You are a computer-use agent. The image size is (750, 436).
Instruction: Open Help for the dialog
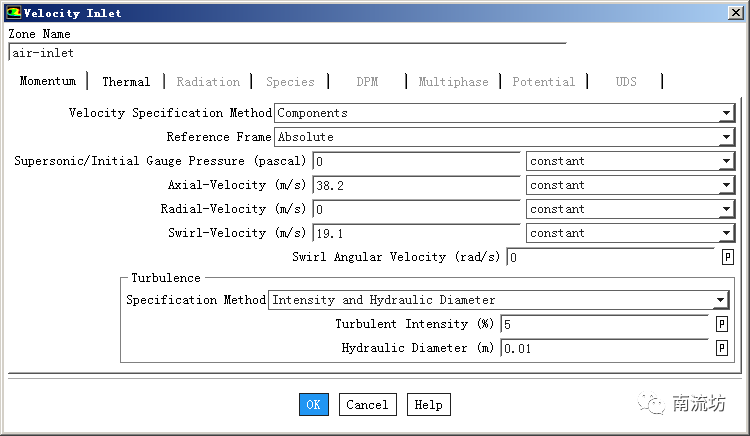click(x=428, y=405)
